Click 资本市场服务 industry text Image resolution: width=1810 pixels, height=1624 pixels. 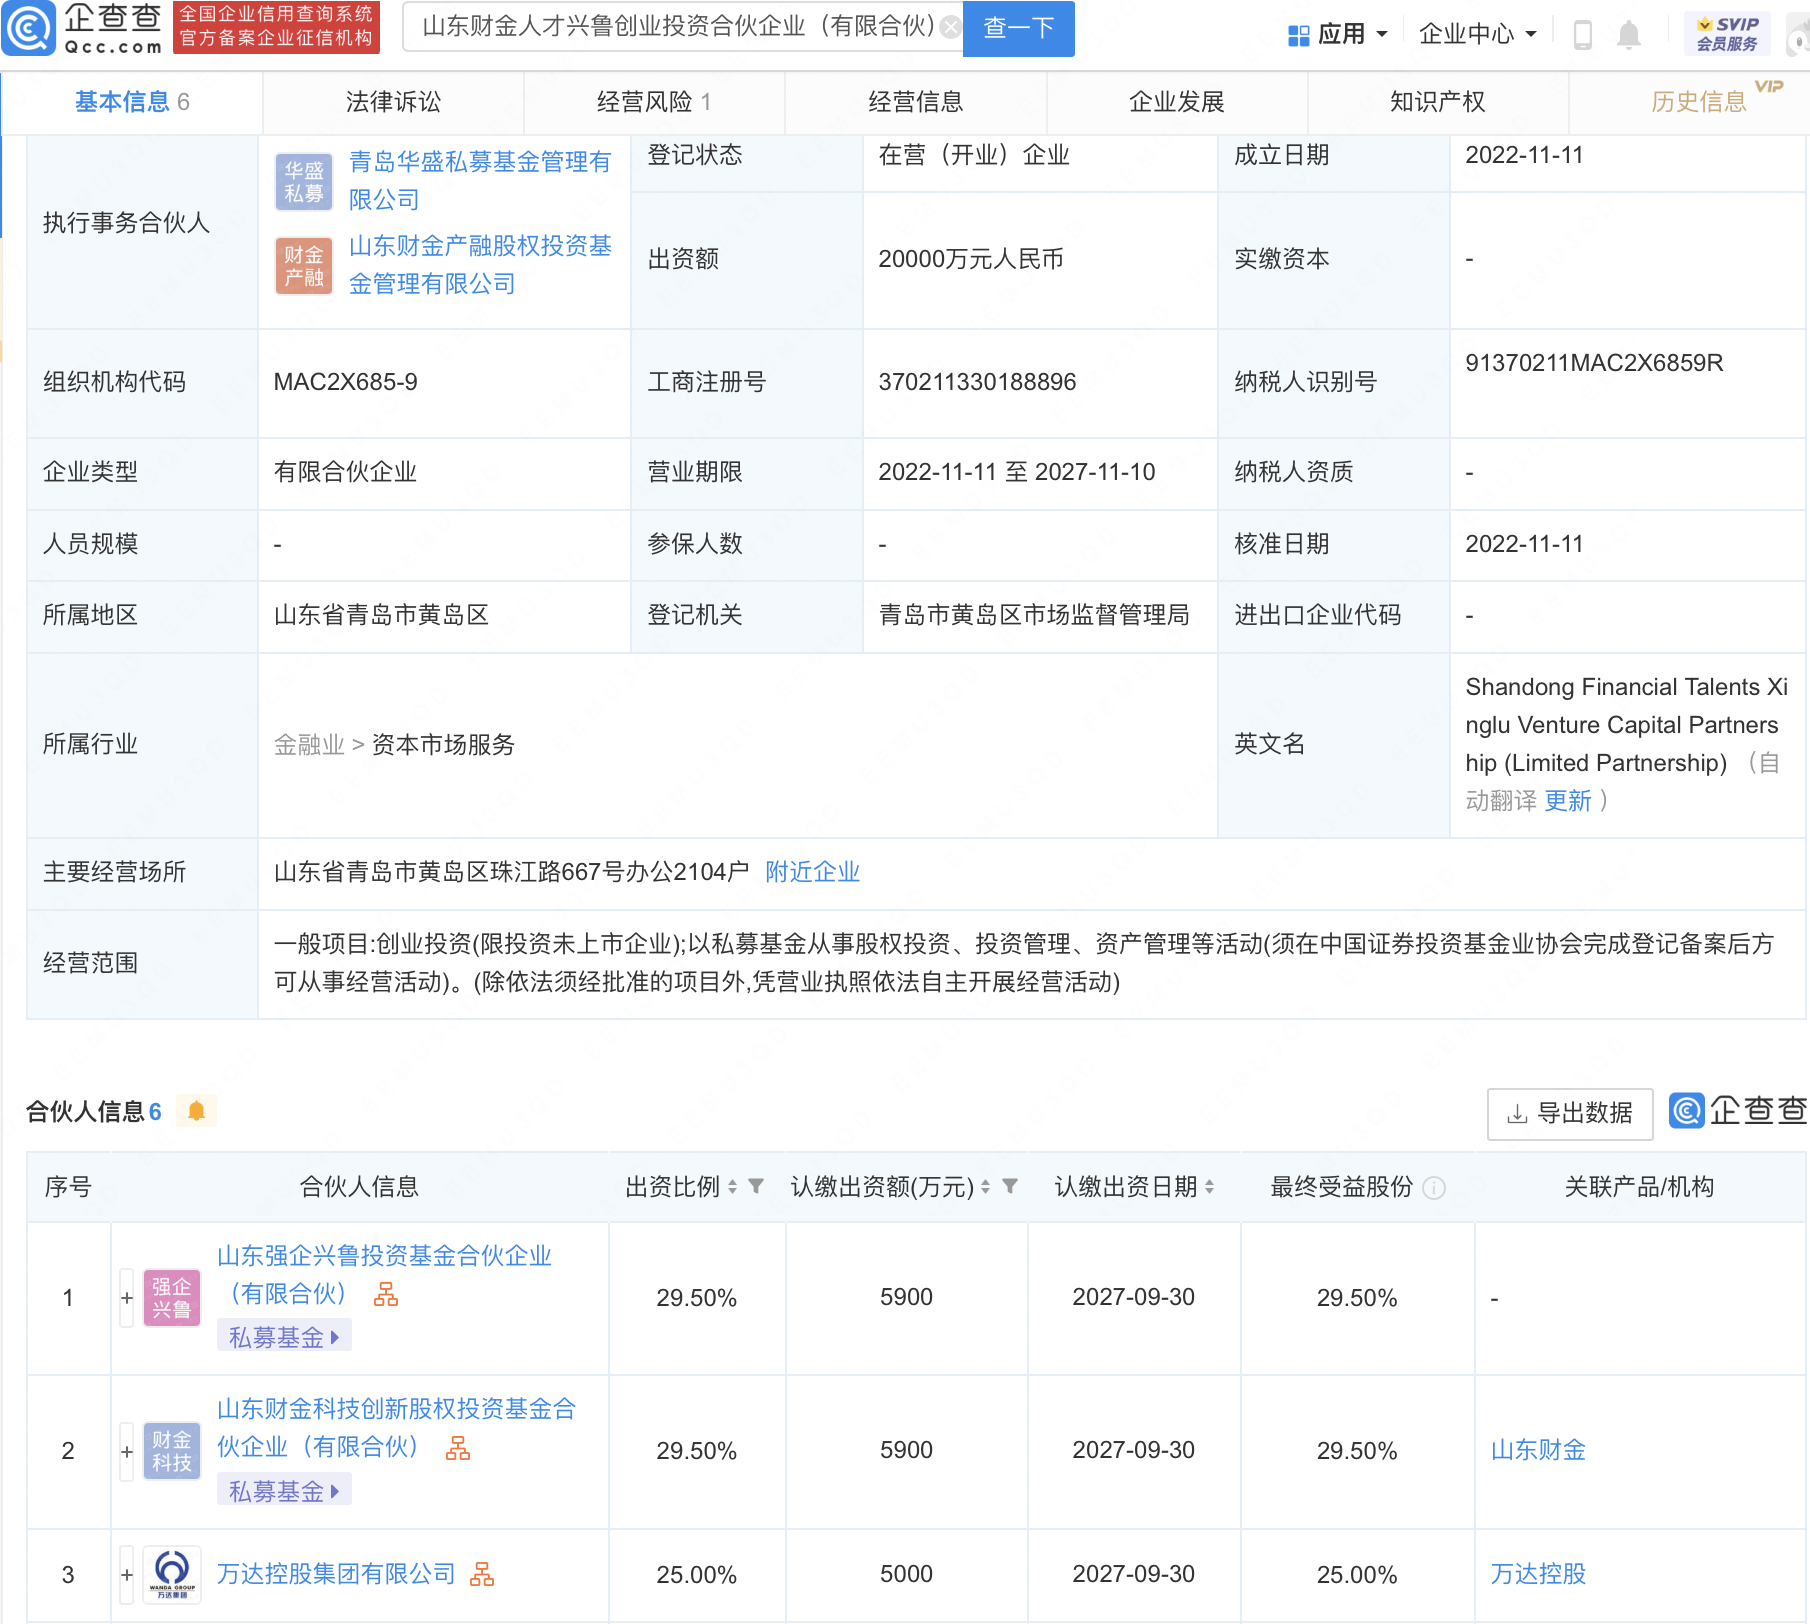443,745
